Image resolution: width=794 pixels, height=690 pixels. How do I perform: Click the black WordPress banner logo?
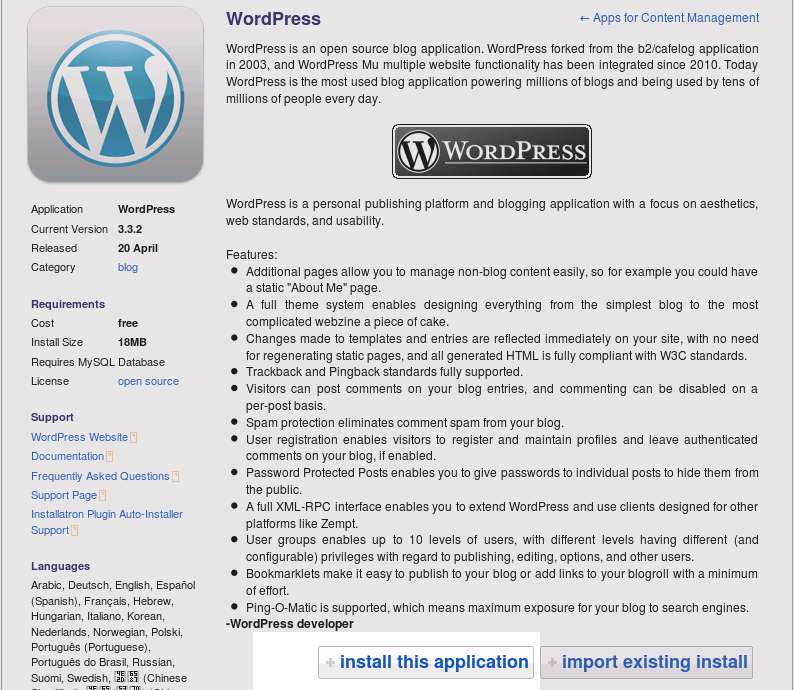(491, 152)
